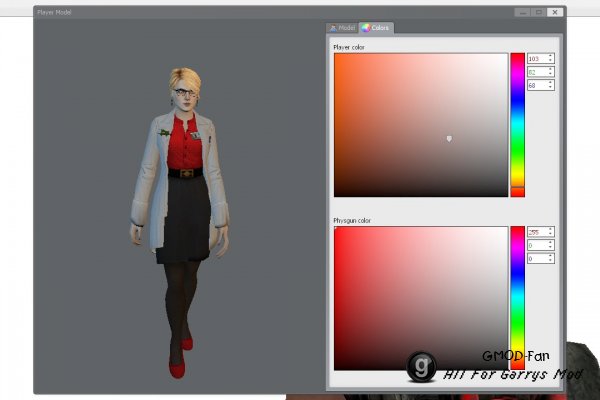Click the person icon on Model tab
Viewport: 600px width, 400px height.
click(x=333, y=28)
